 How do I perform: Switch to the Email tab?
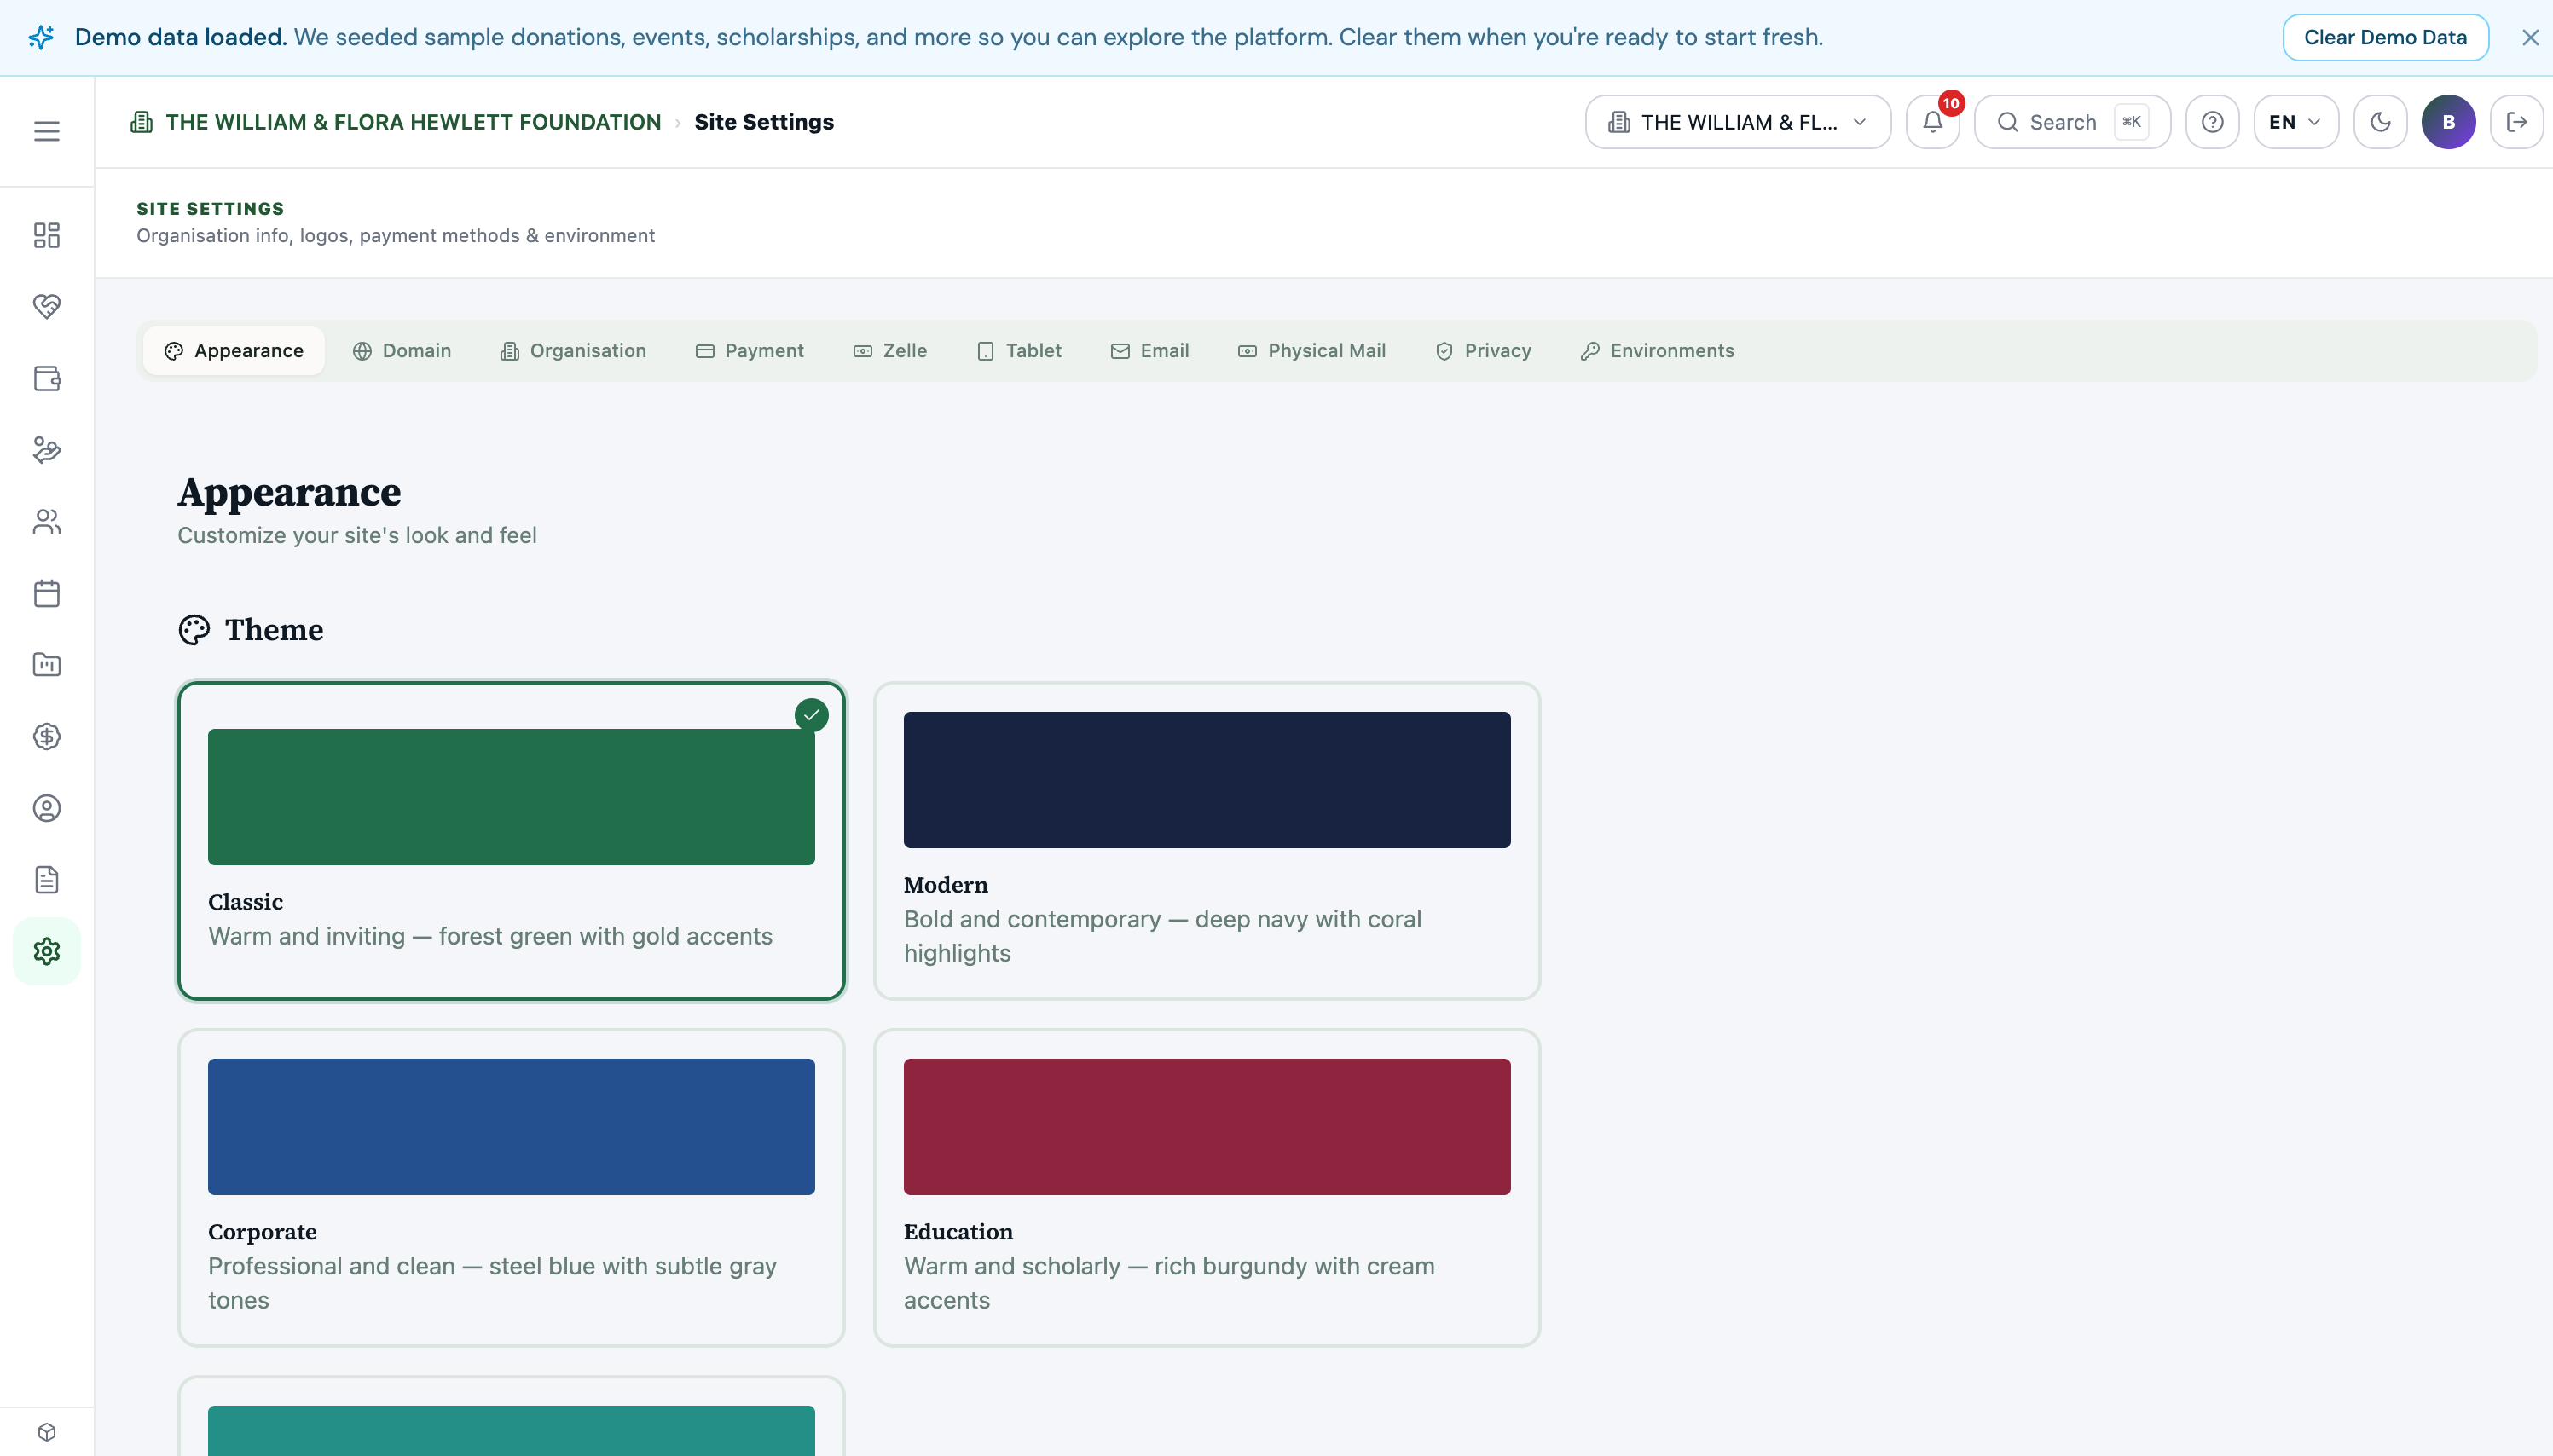click(1150, 351)
